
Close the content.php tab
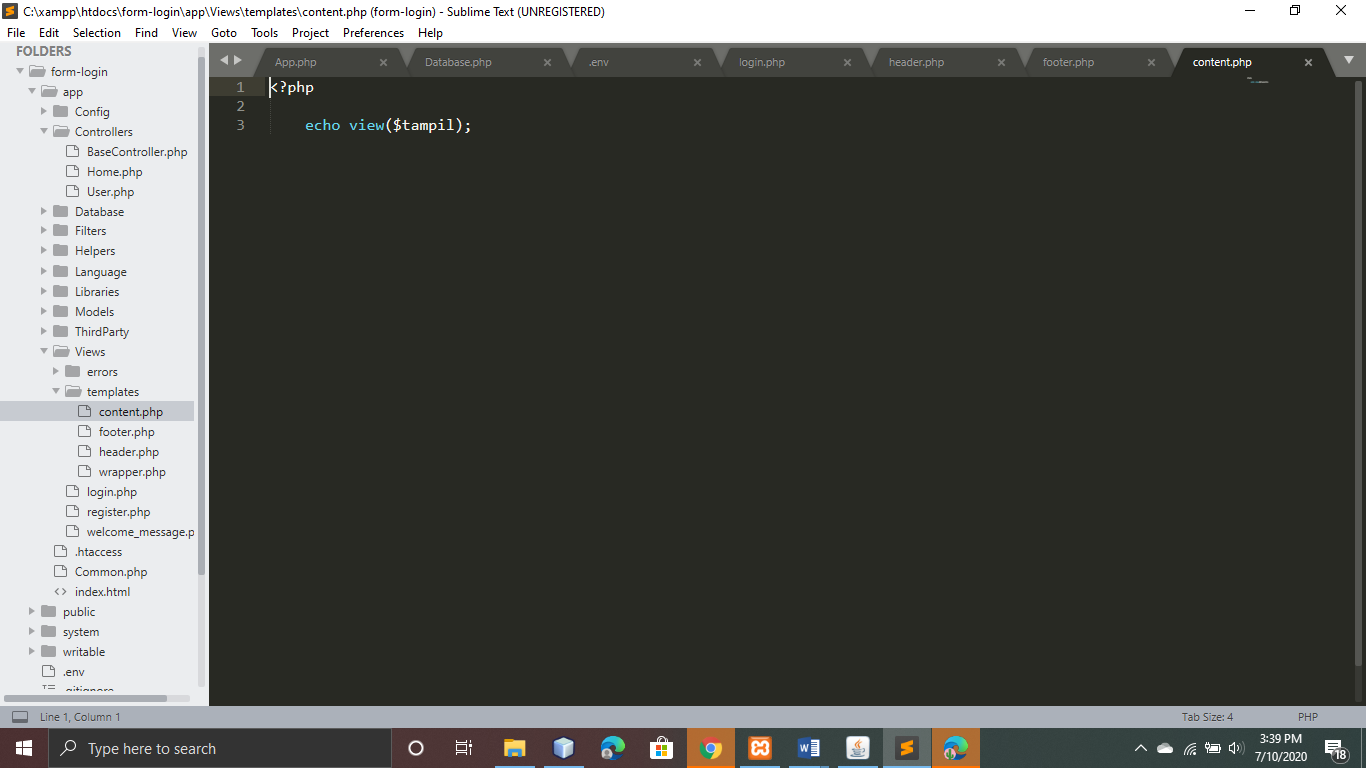[x=1308, y=62]
